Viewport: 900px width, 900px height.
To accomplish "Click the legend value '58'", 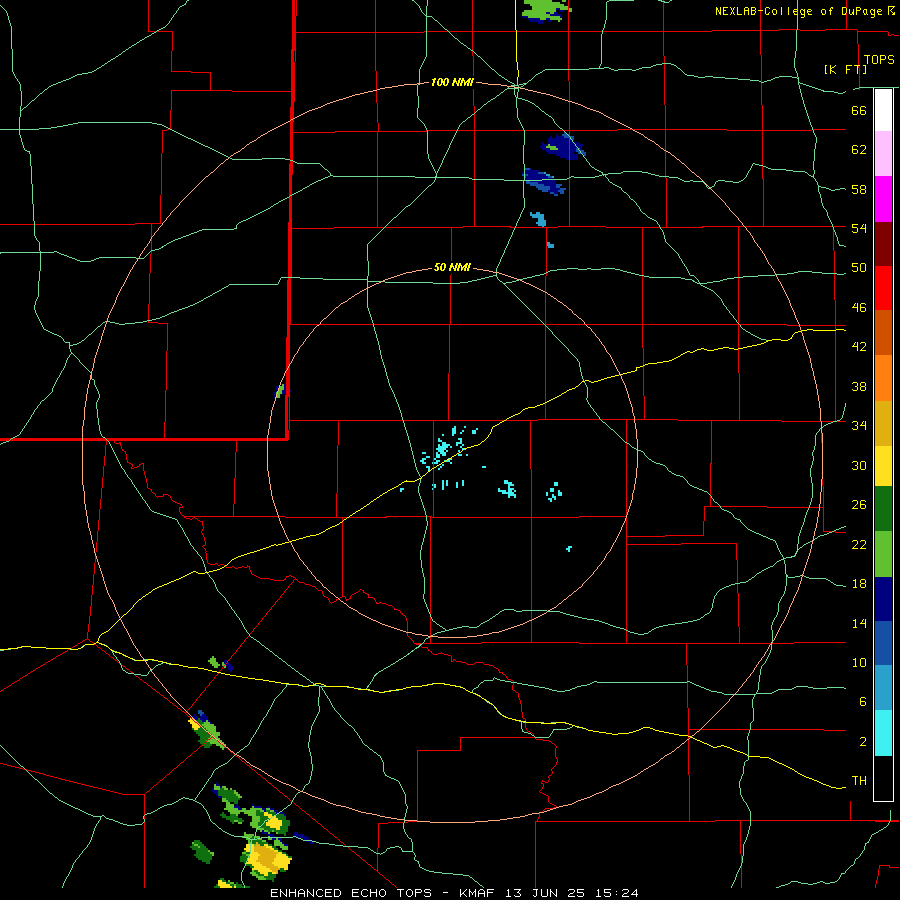I will (x=859, y=189).
